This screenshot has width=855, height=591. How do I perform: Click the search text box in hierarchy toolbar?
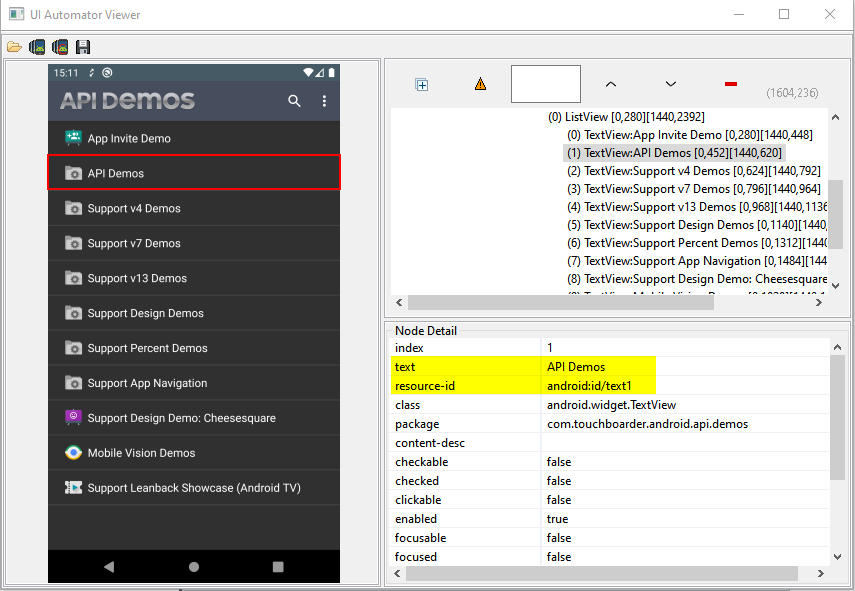coord(545,85)
